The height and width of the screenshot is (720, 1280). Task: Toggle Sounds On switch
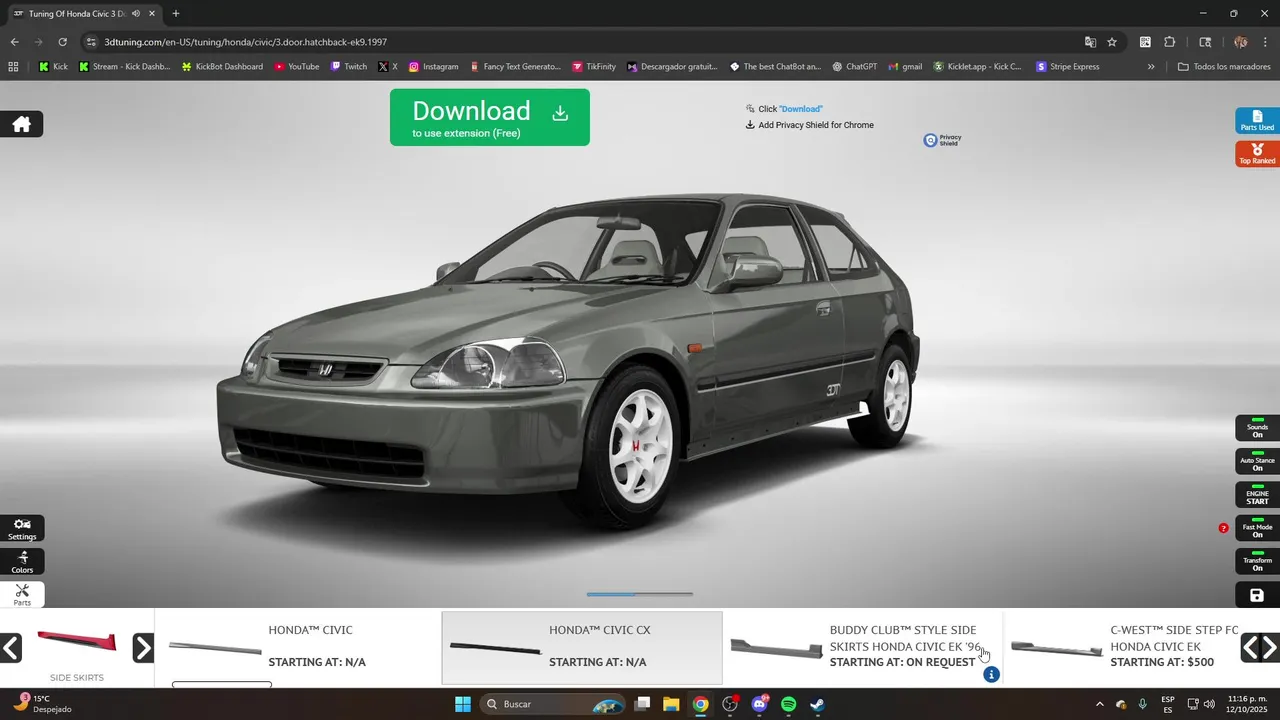pos(1257,428)
